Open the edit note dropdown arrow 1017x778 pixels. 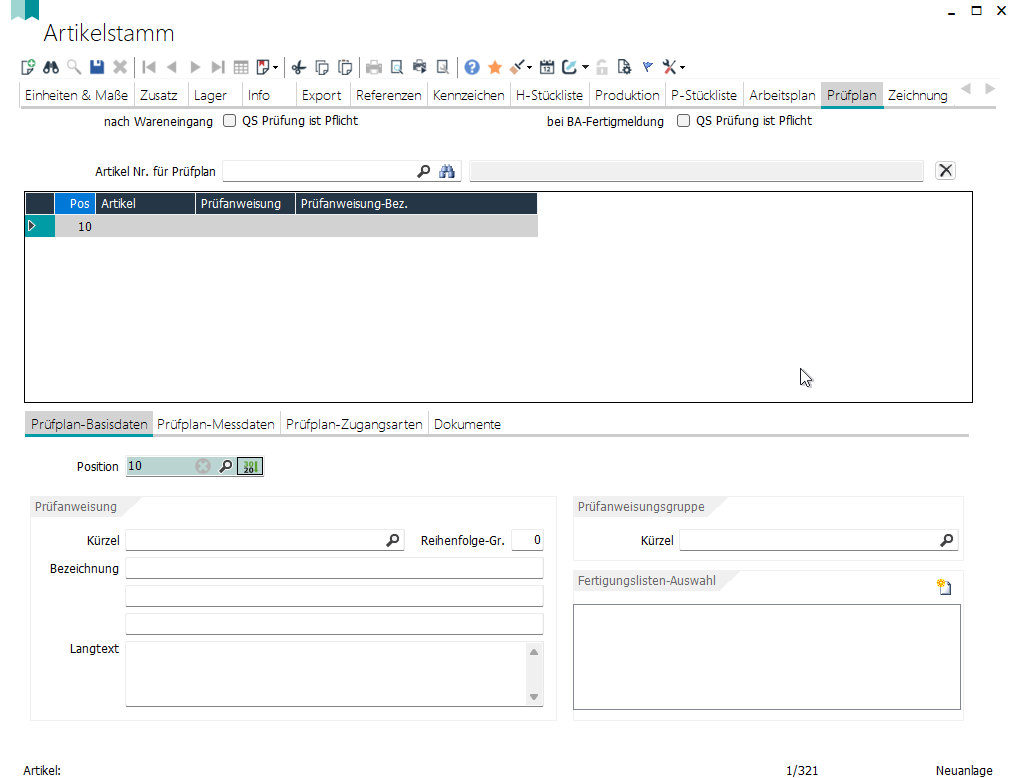pos(586,67)
